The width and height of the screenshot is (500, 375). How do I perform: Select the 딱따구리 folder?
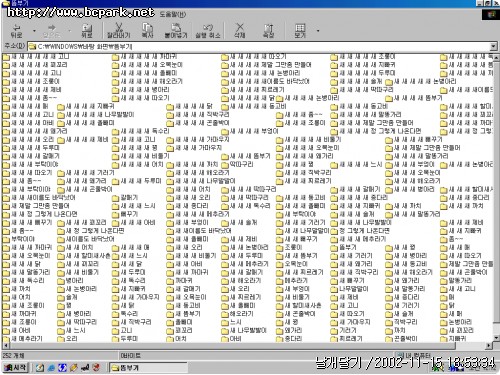tap(237, 164)
